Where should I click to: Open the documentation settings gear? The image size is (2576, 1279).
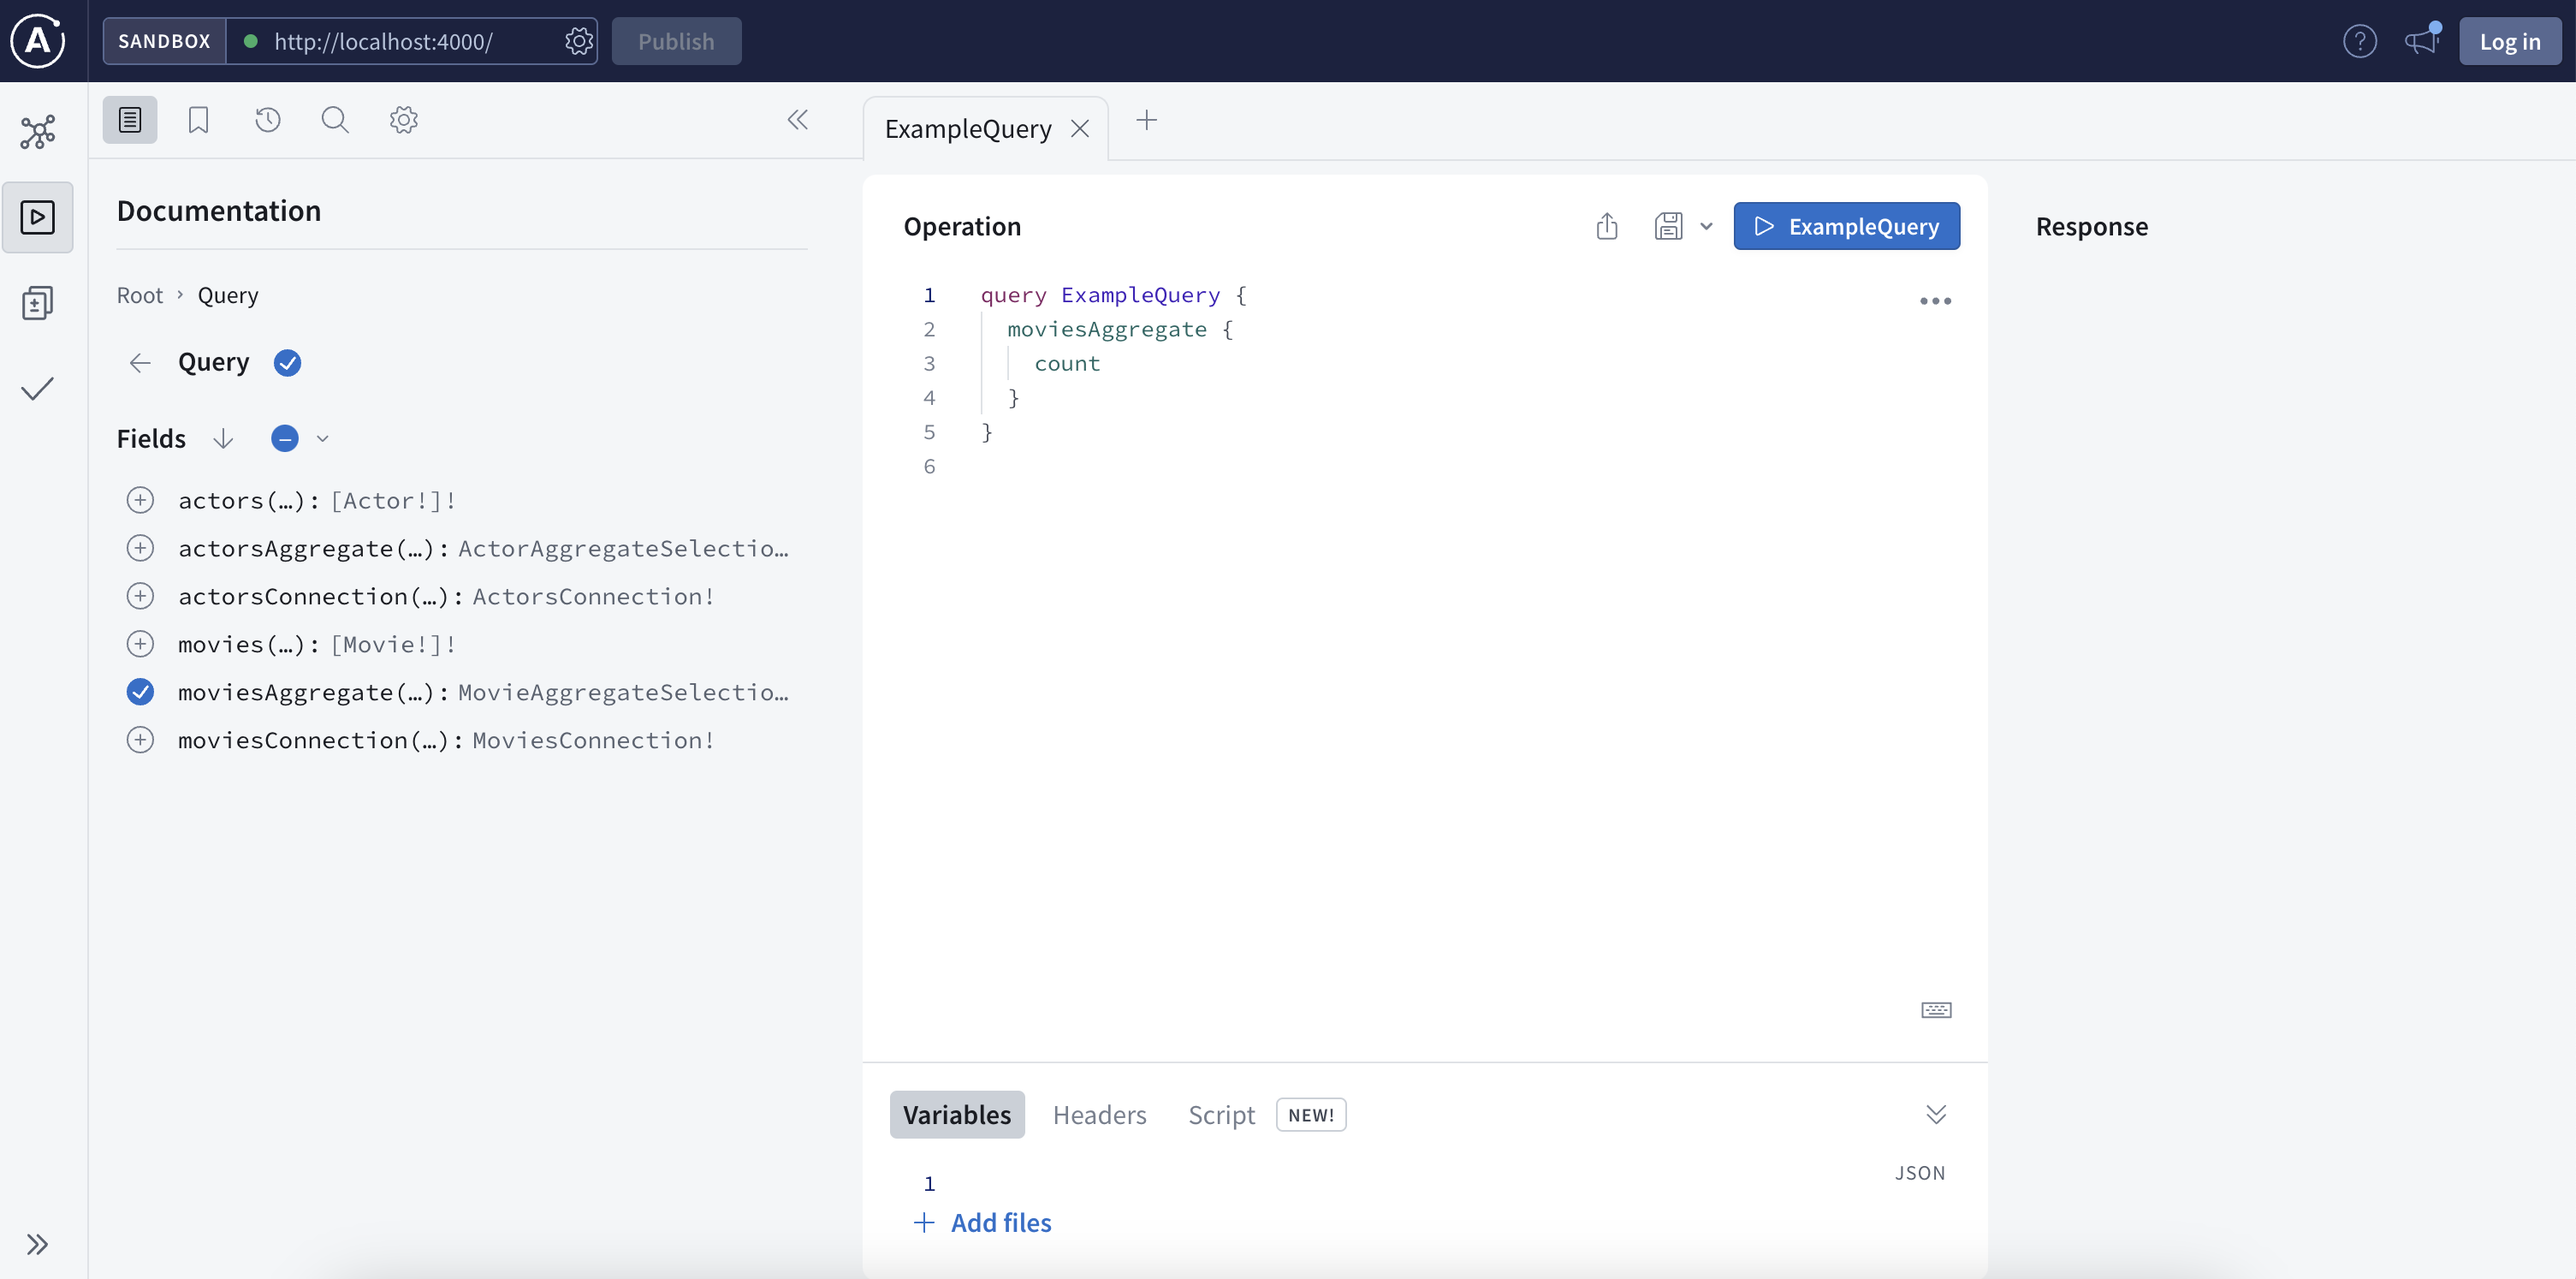pos(403,119)
